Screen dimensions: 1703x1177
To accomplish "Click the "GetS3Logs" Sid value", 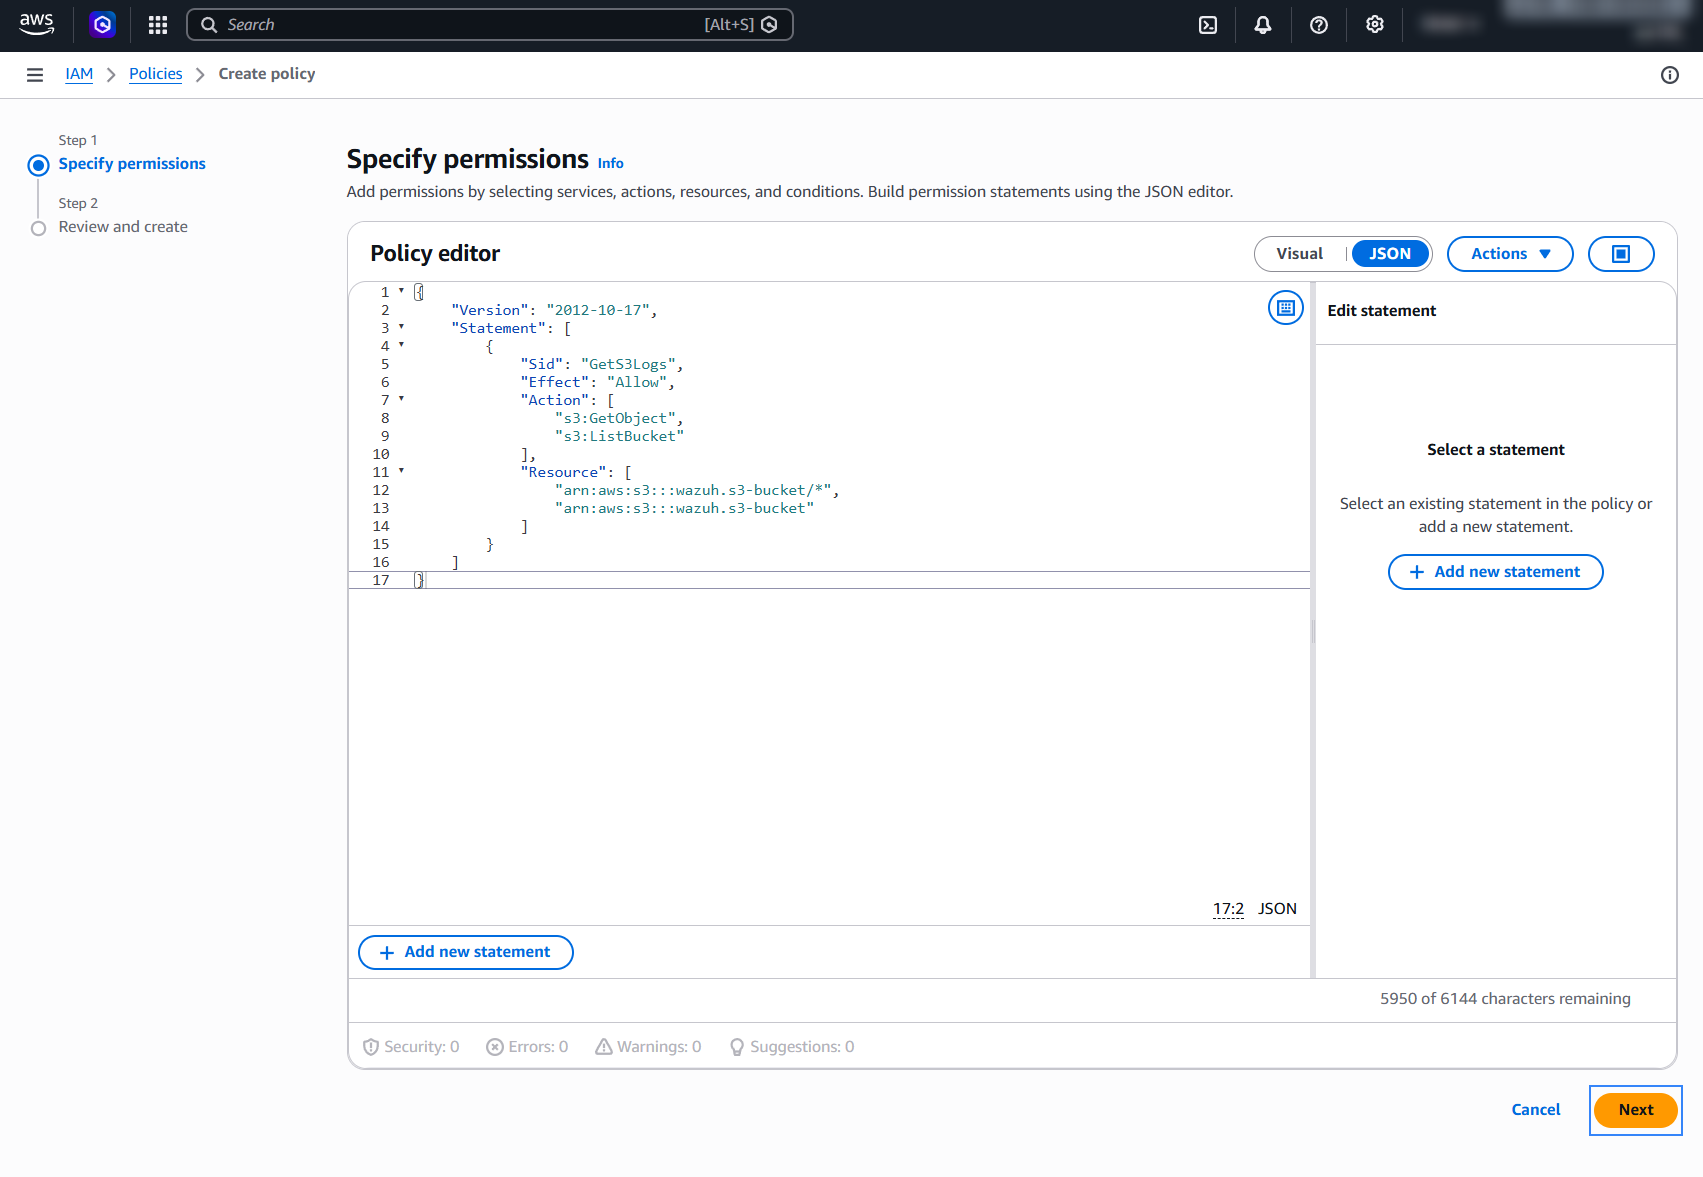I will click(x=629, y=364).
